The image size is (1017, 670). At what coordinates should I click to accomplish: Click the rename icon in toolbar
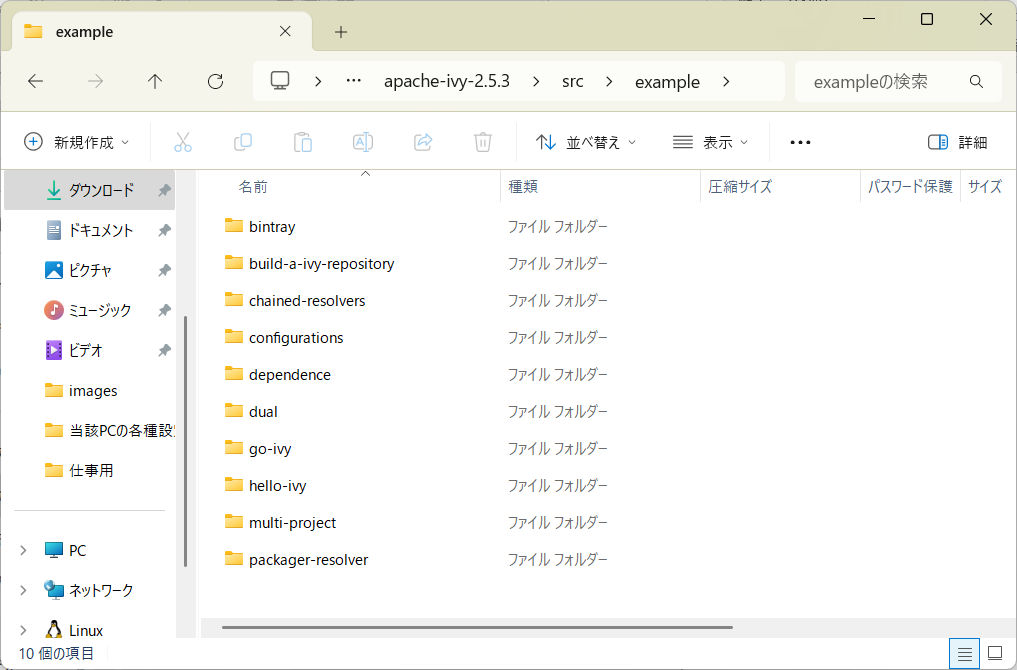click(363, 142)
